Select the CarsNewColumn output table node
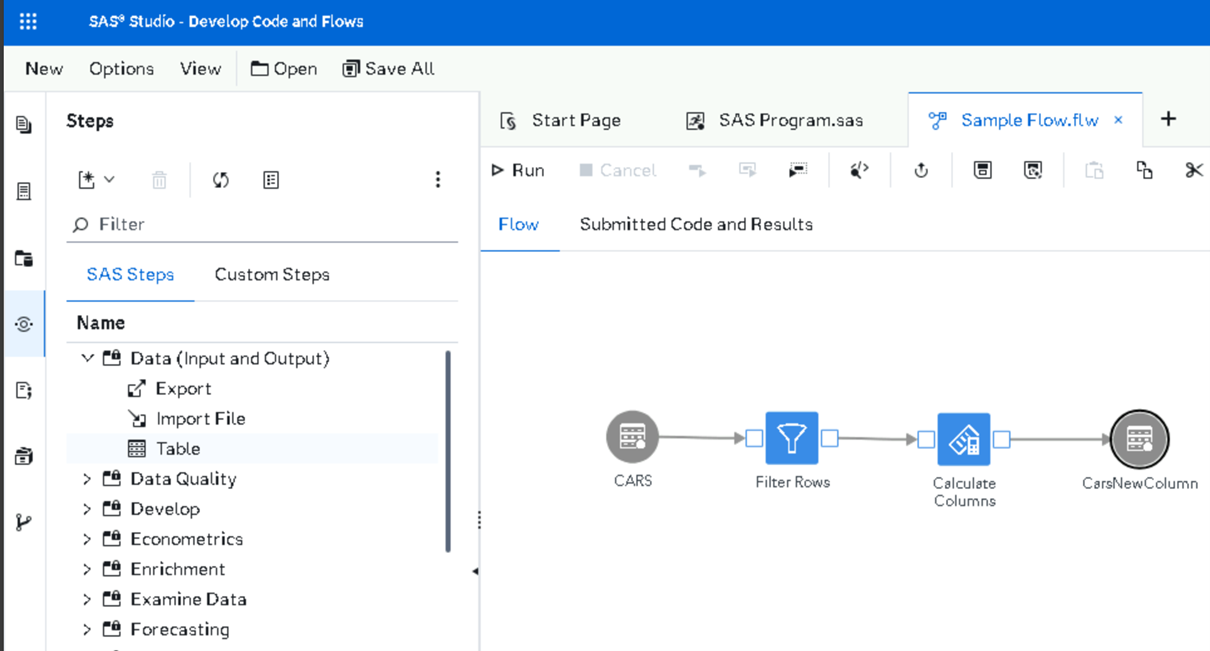1210x651 pixels. click(x=1139, y=439)
